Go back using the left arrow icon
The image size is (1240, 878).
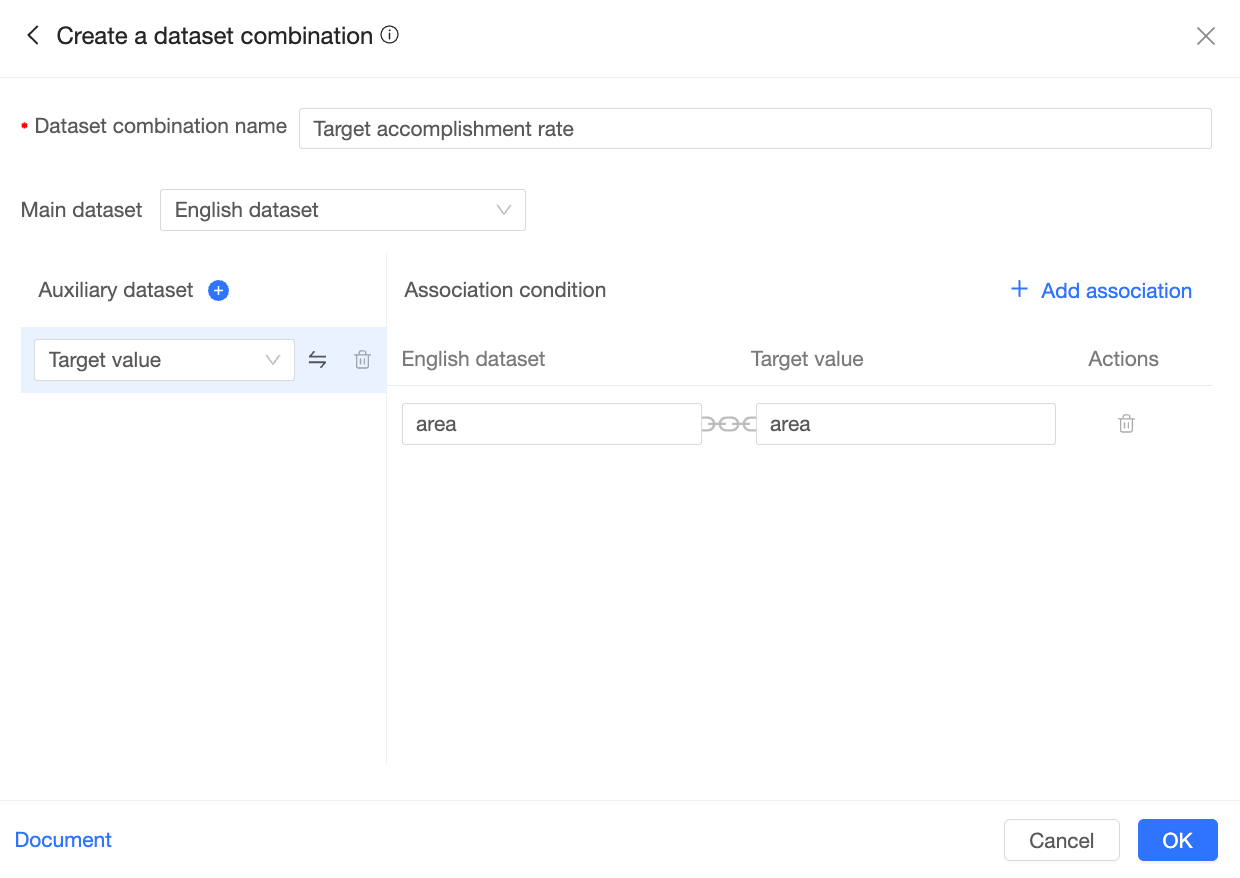coord(33,36)
